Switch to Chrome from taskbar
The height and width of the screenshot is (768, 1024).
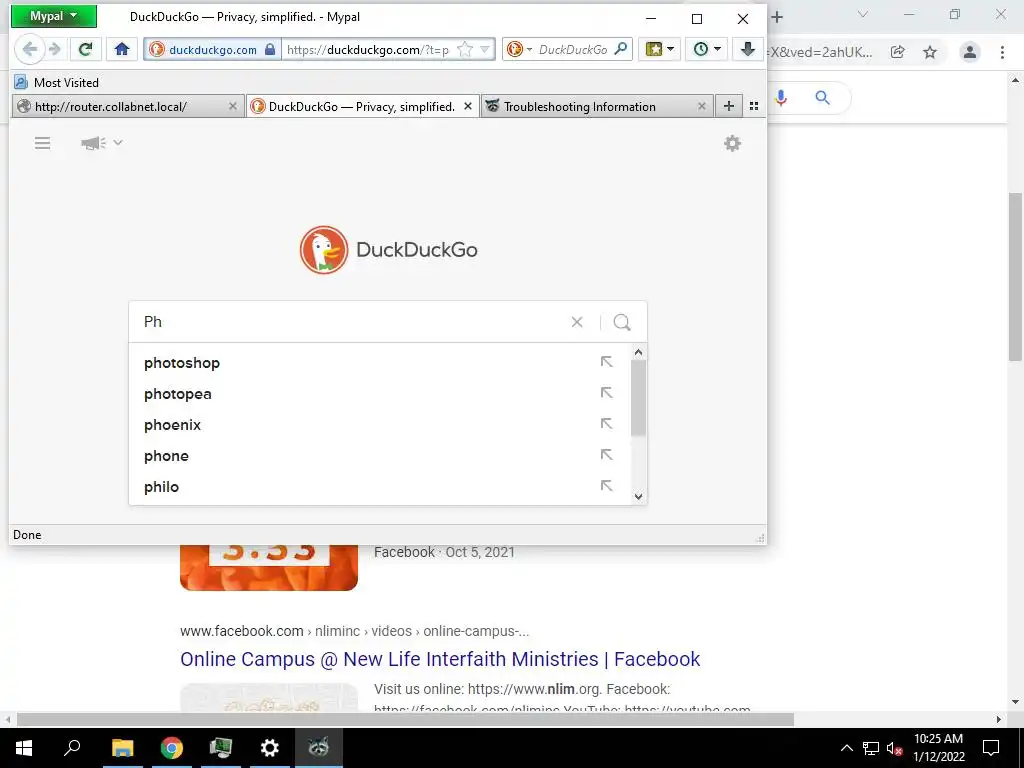[172, 748]
